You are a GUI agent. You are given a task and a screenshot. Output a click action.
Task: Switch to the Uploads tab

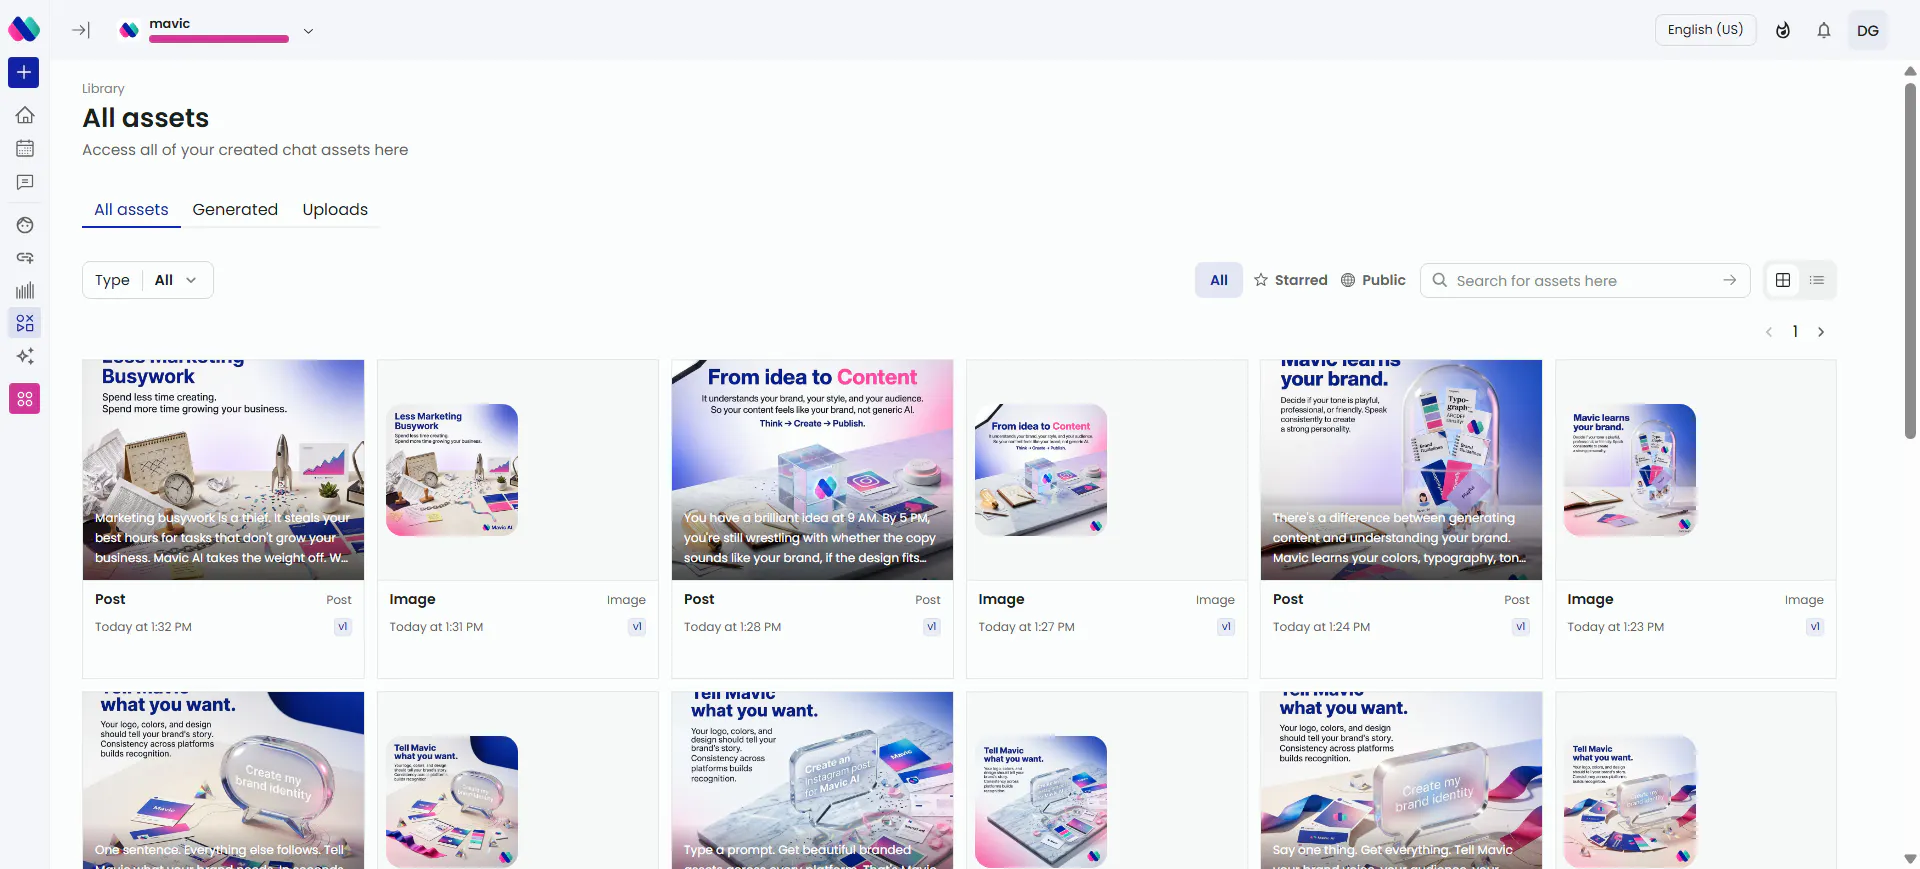point(335,209)
